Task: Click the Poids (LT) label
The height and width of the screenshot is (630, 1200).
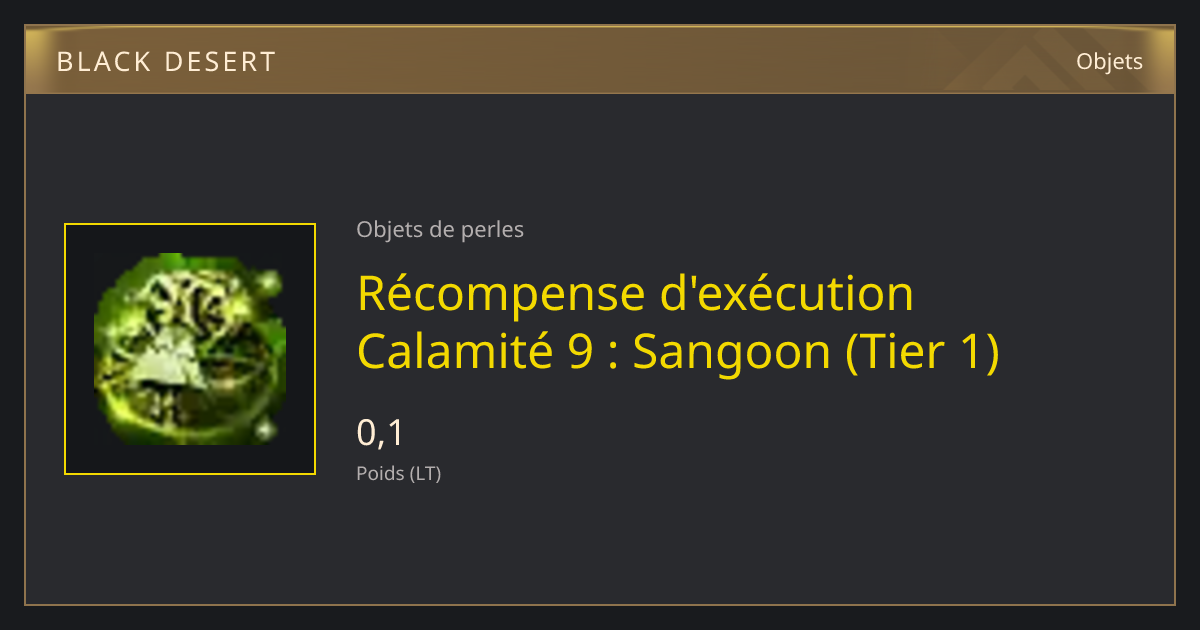Action: coord(398,474)
